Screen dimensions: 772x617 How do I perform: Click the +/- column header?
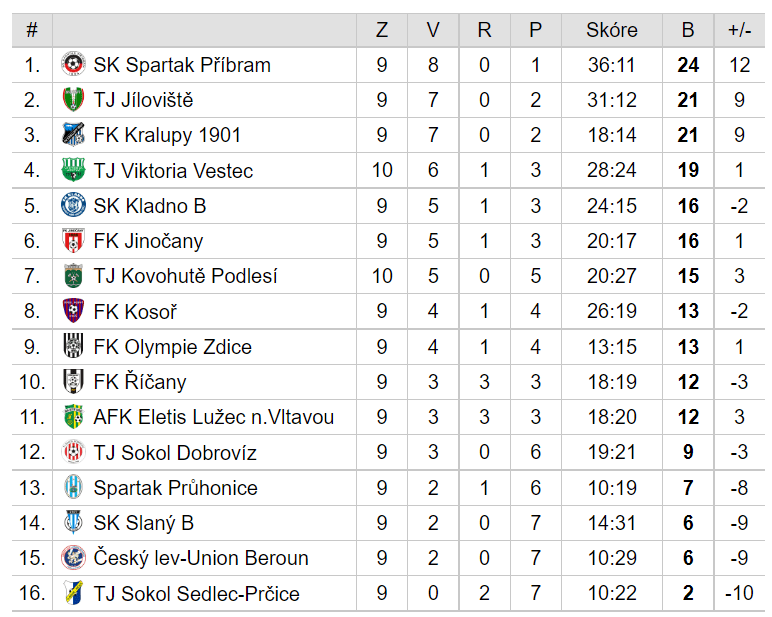pos(740,30)
